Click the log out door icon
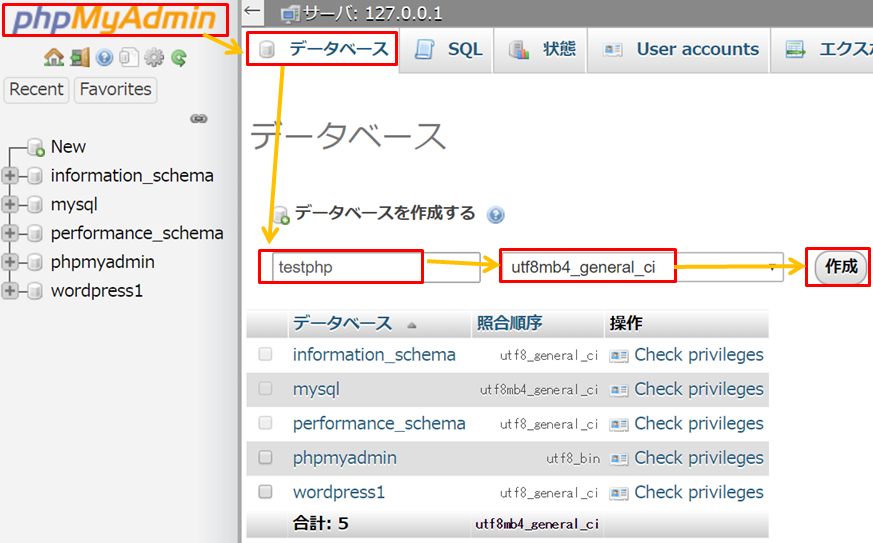 click(79, 58)
